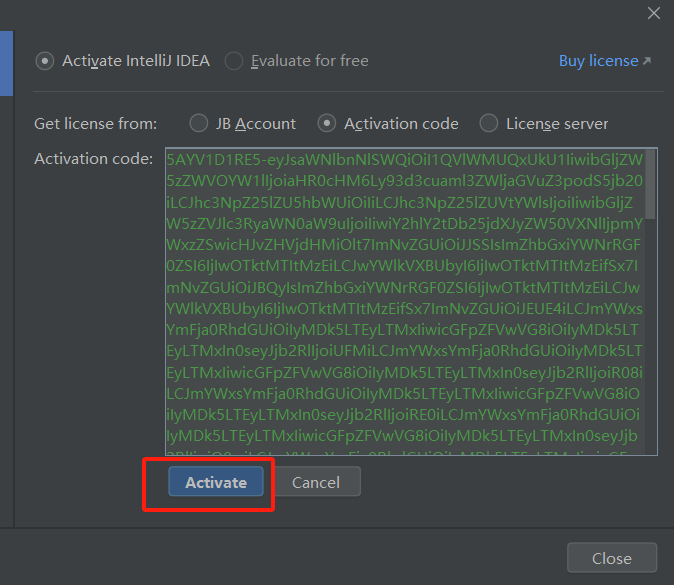
Task: Click Cancel next to Activate
Action: click(316, 482)
